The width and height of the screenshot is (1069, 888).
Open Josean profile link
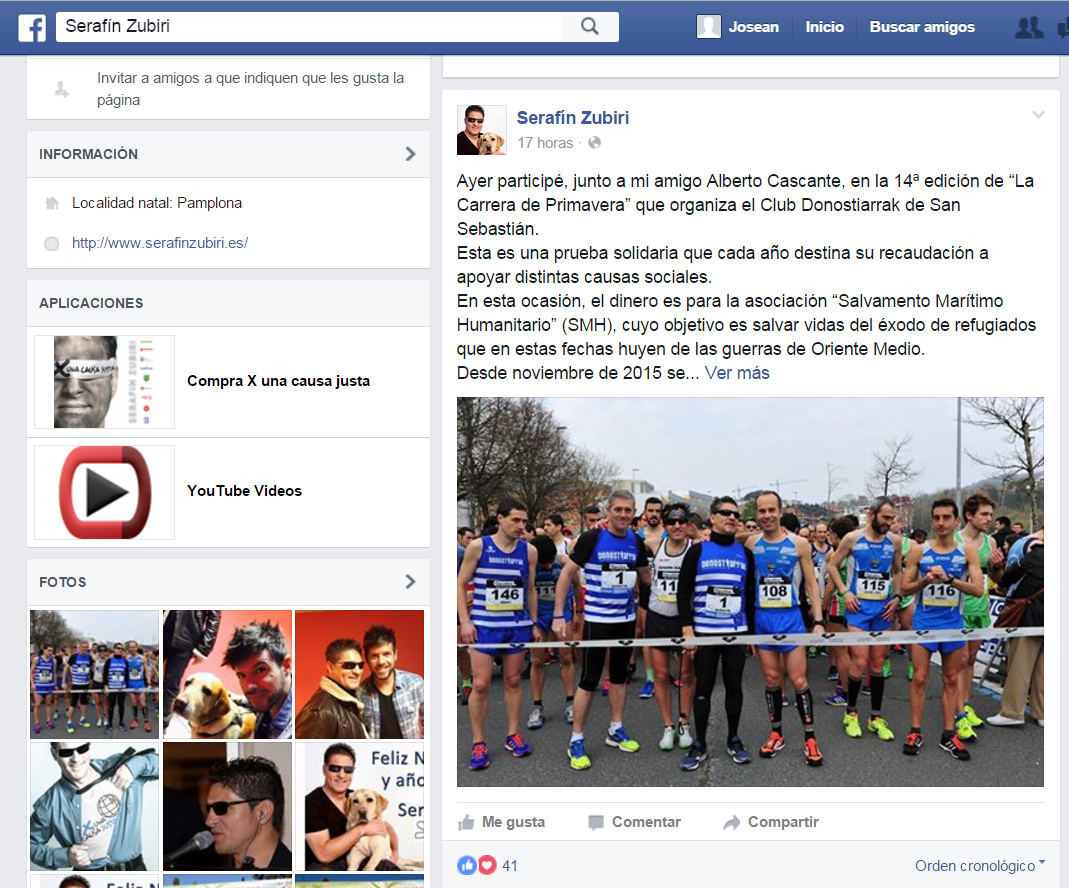point(753,27)
